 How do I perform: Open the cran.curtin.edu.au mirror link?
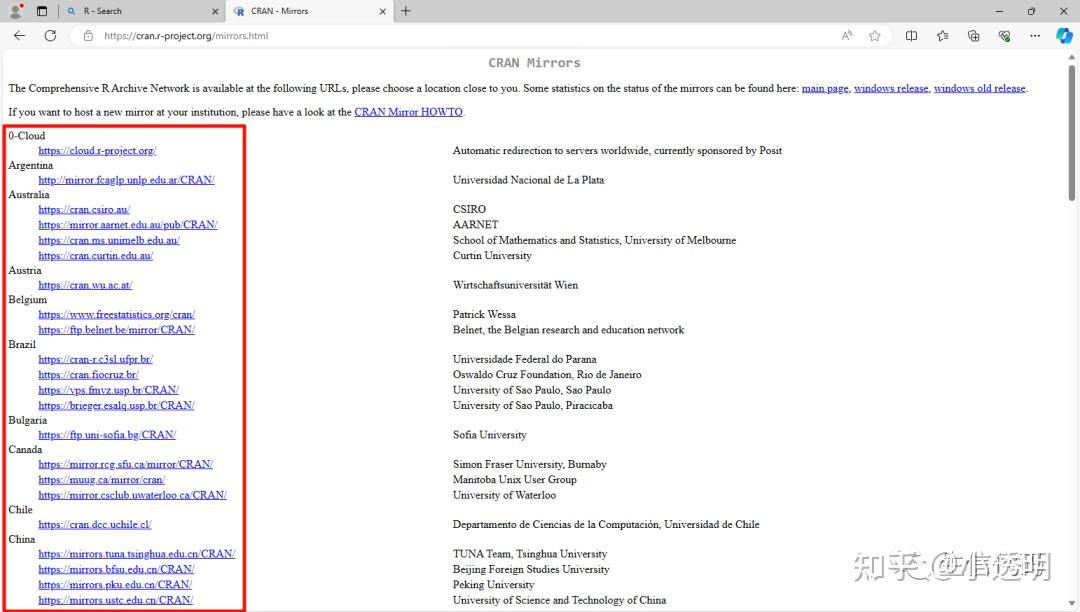[x=96, y=255]
